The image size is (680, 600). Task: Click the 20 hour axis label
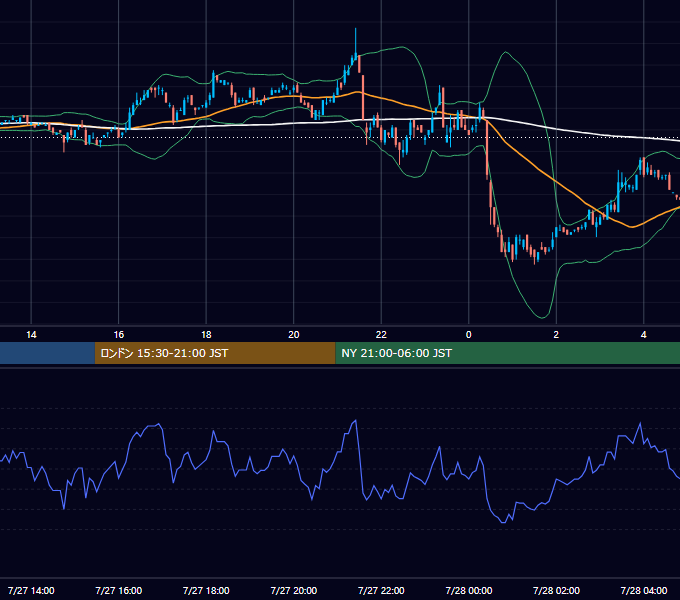pyautogui.click(x=294, y=335)
